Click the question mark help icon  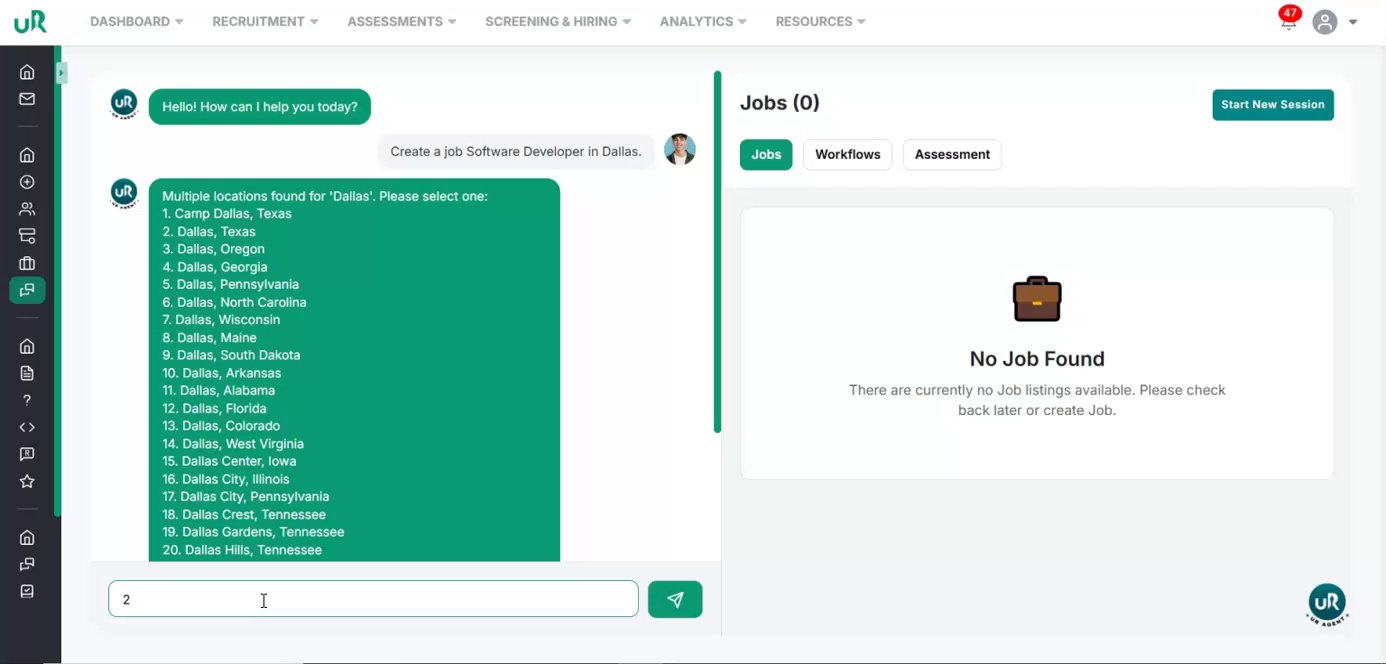tap(27, 400)
